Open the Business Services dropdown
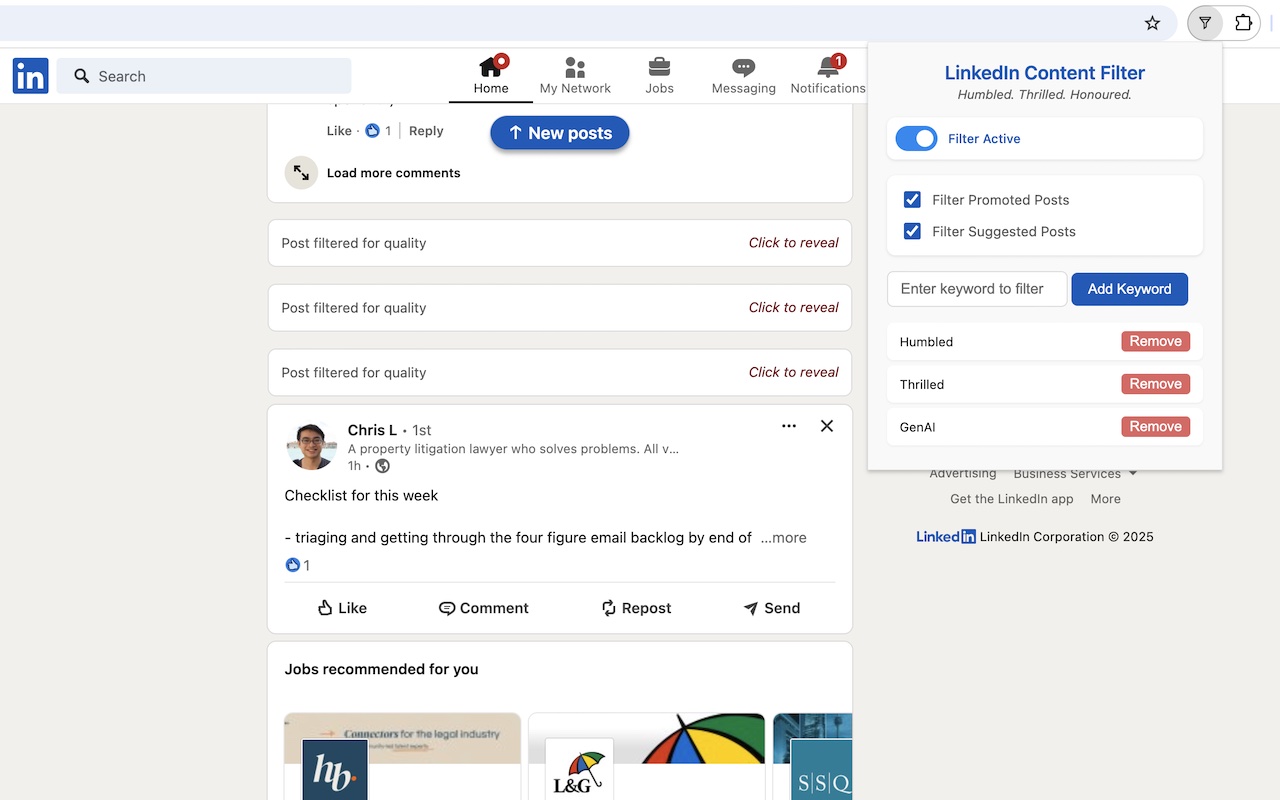The width and height of the screenshot is (1280, 800). [x=1075, y=474]
